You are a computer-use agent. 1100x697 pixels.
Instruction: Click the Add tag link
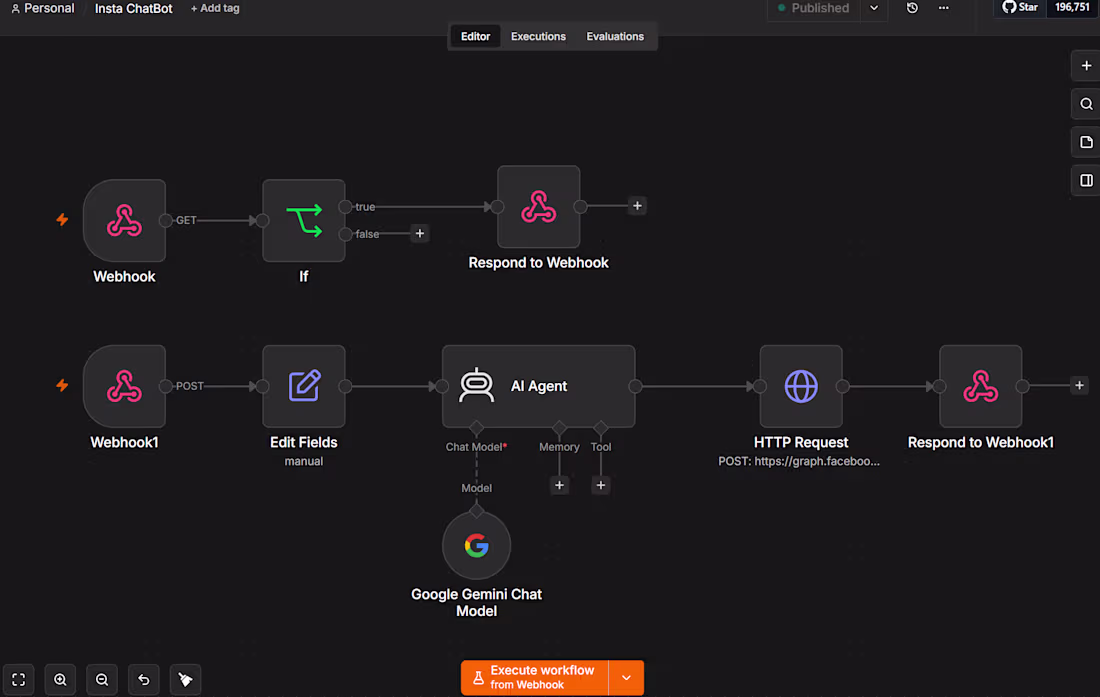[x=215, y=8]
